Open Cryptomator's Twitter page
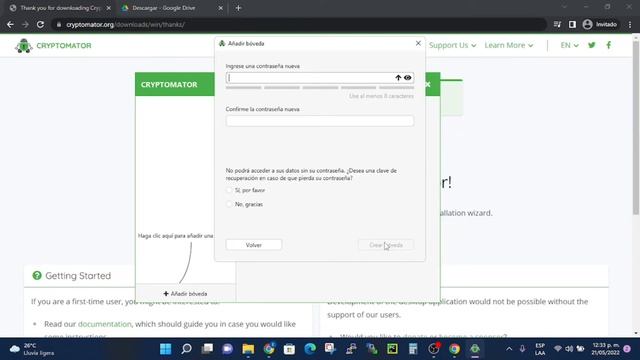This screenshot has width=640, height=360. coord(591,45)
